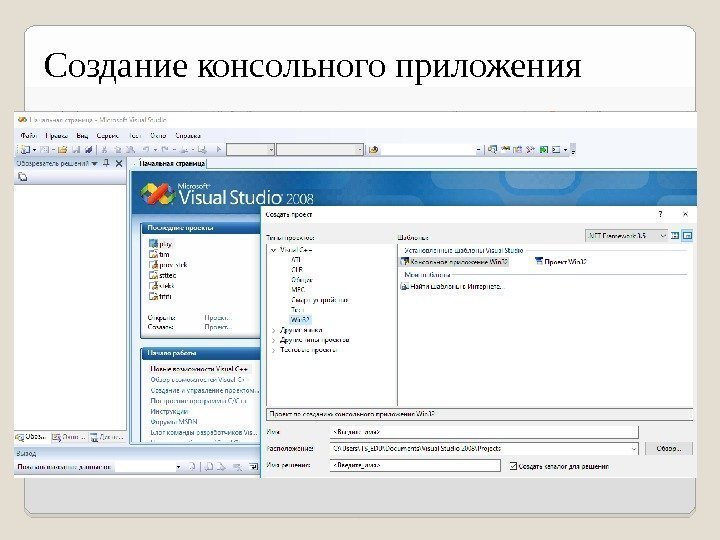This screenshot has width=720, height=540.
Task: Select Win32 project type in tree
Action: pyautogui.click(x=300, y=320)
